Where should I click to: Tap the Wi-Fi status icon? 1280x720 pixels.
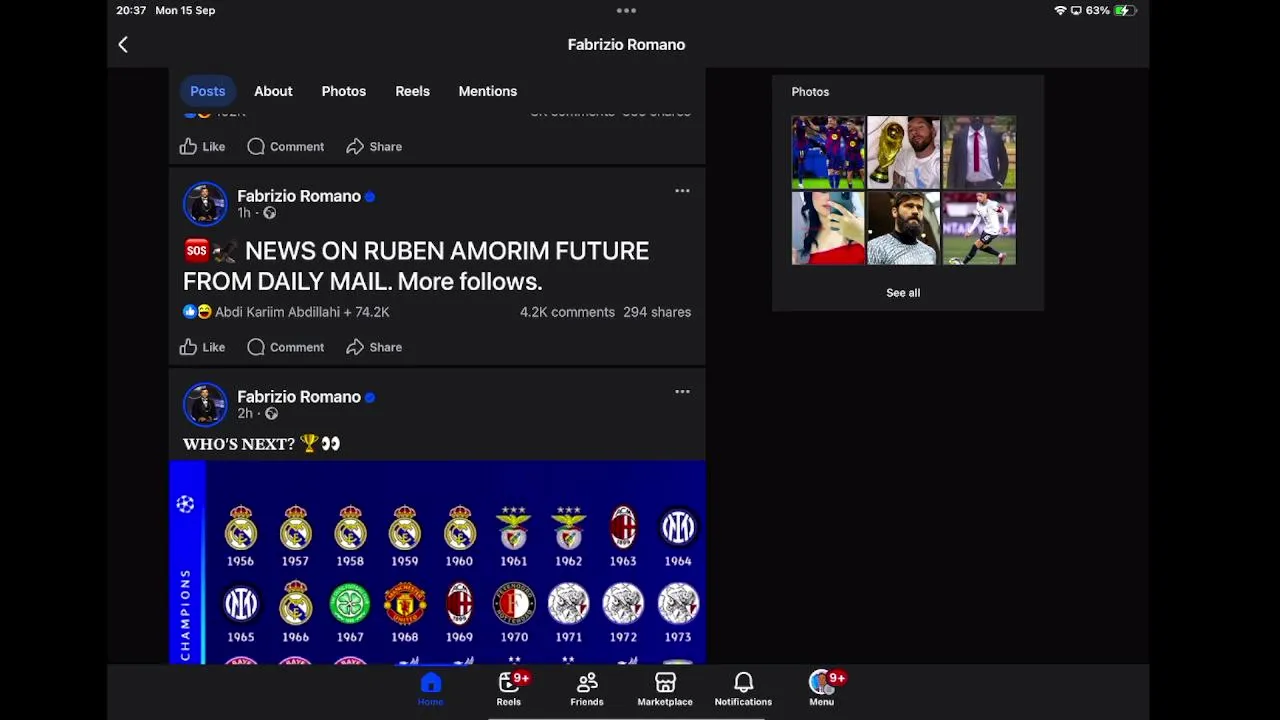[1060, 10]
